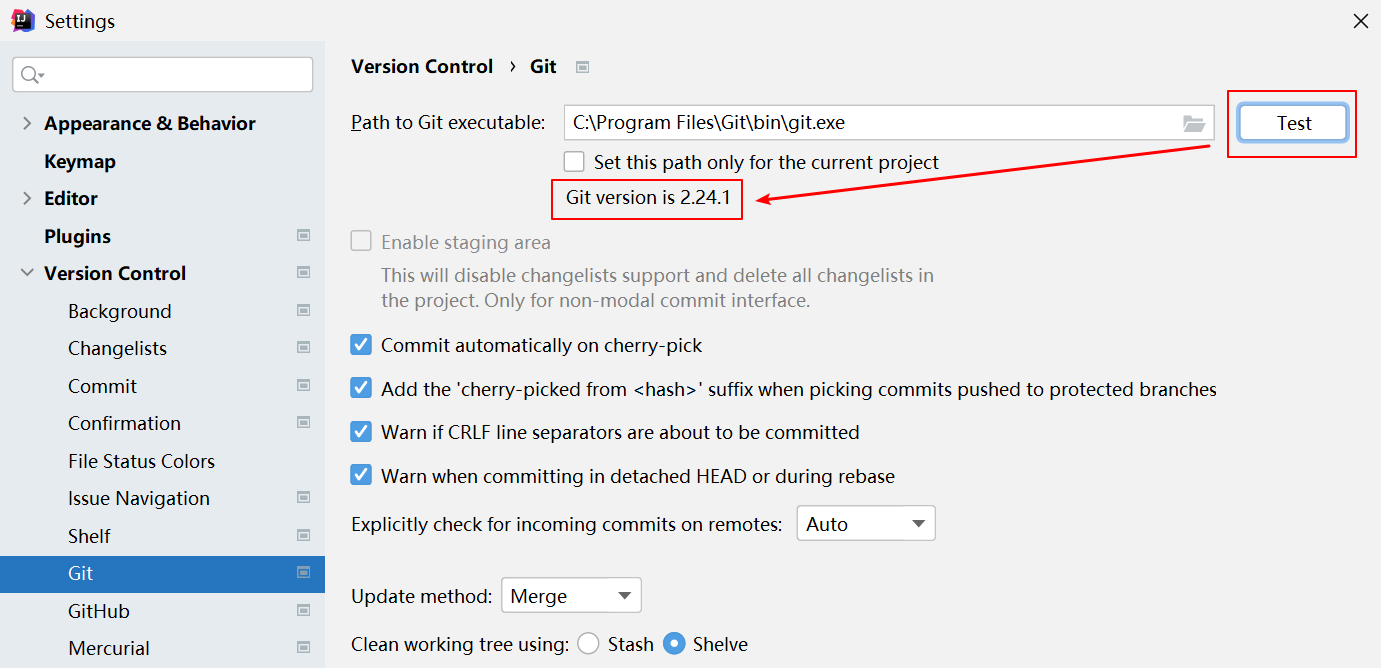
Task: Click the Test button
Action: [1293, 123]
